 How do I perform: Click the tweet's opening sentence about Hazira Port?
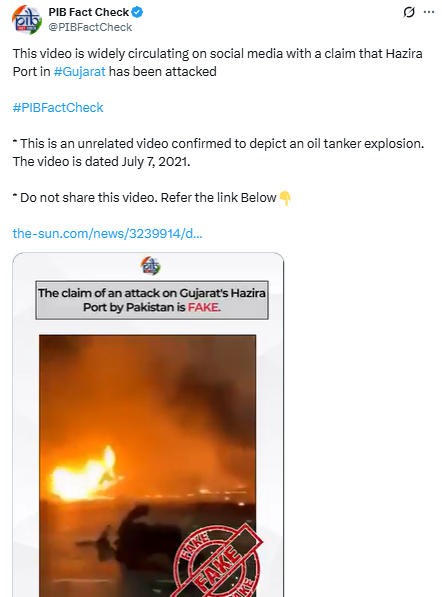pyautogui.click(x=217, y=62)
